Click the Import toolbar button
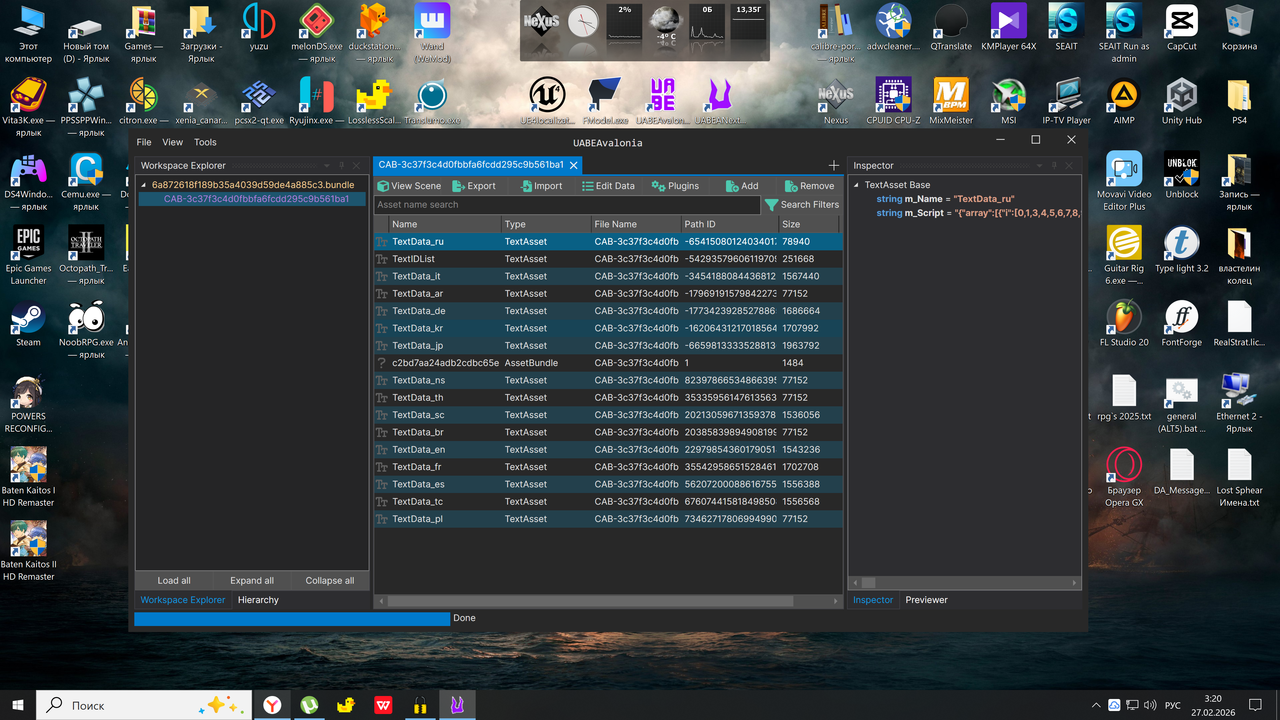 pos(541,186)
